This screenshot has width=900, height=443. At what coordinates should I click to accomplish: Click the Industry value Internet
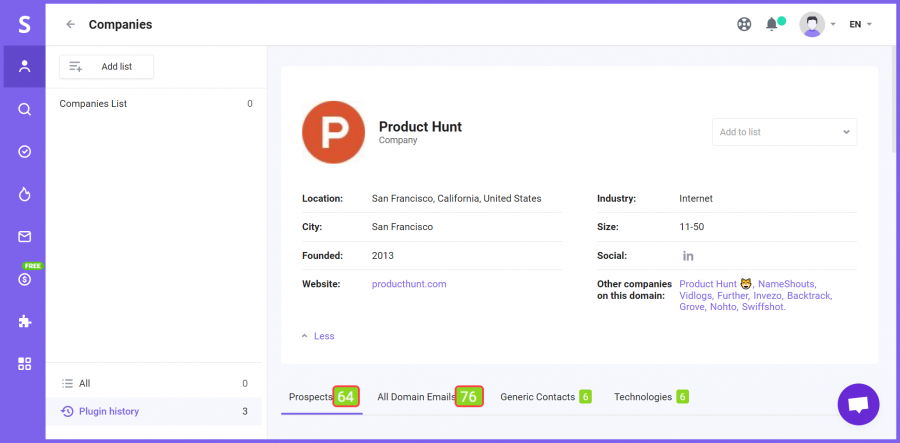696,199
